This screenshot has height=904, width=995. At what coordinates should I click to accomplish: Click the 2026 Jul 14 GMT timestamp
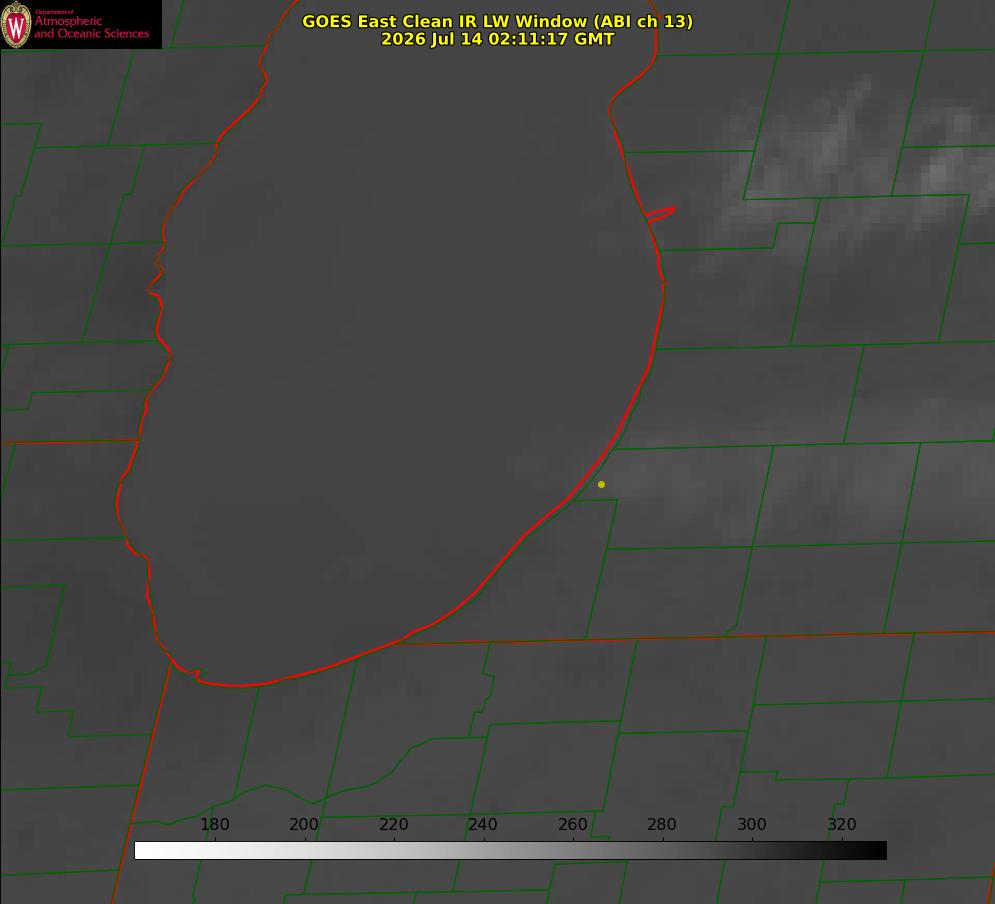click(x=497, y=39)
